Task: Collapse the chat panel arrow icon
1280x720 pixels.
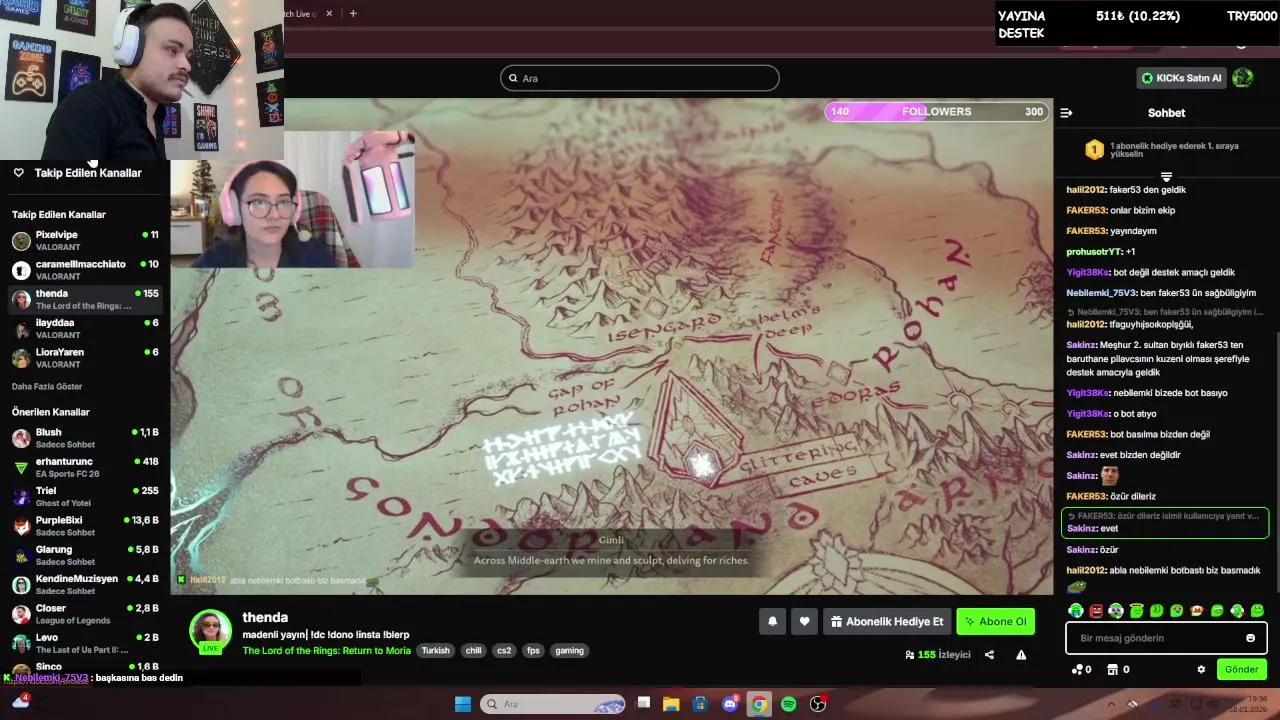Action: (x=1066, y=113)
